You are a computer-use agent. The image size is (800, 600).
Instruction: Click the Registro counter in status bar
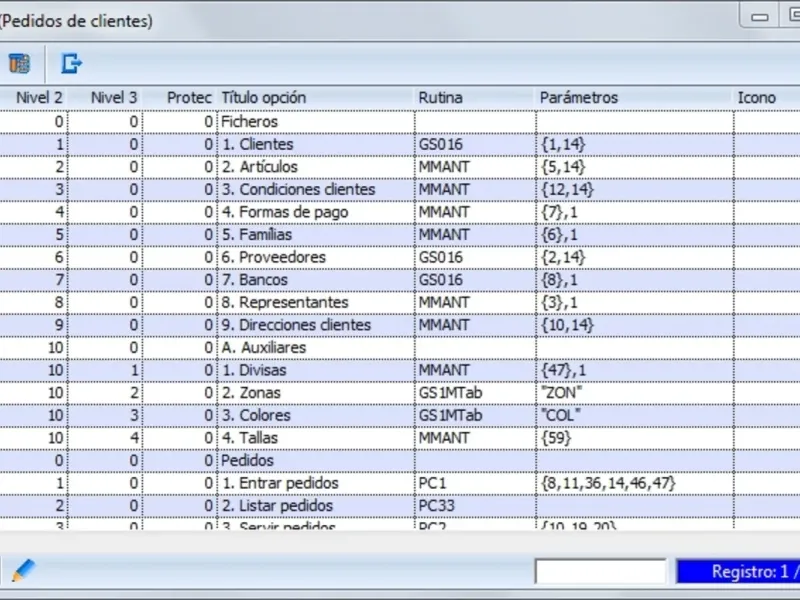click(x=738, y=571)
